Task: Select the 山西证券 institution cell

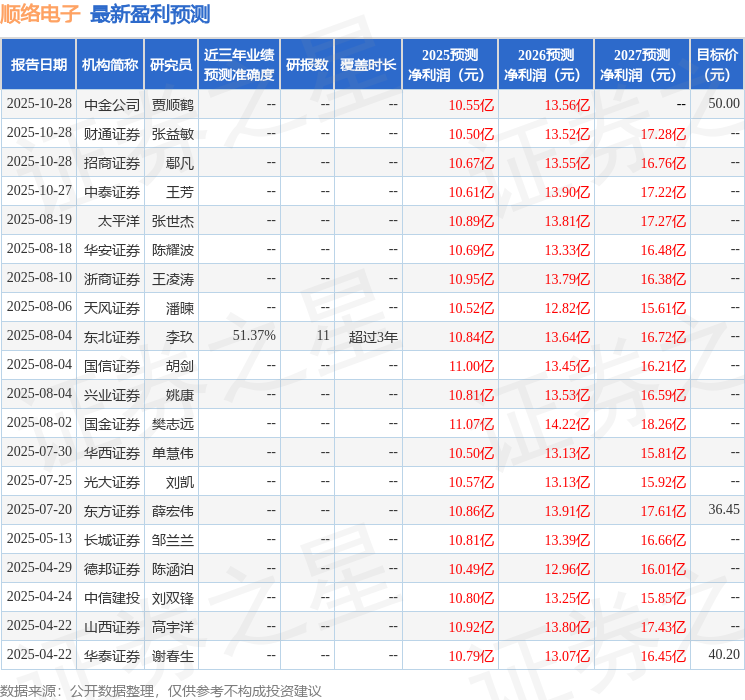Action: click(x=112, y=627)
